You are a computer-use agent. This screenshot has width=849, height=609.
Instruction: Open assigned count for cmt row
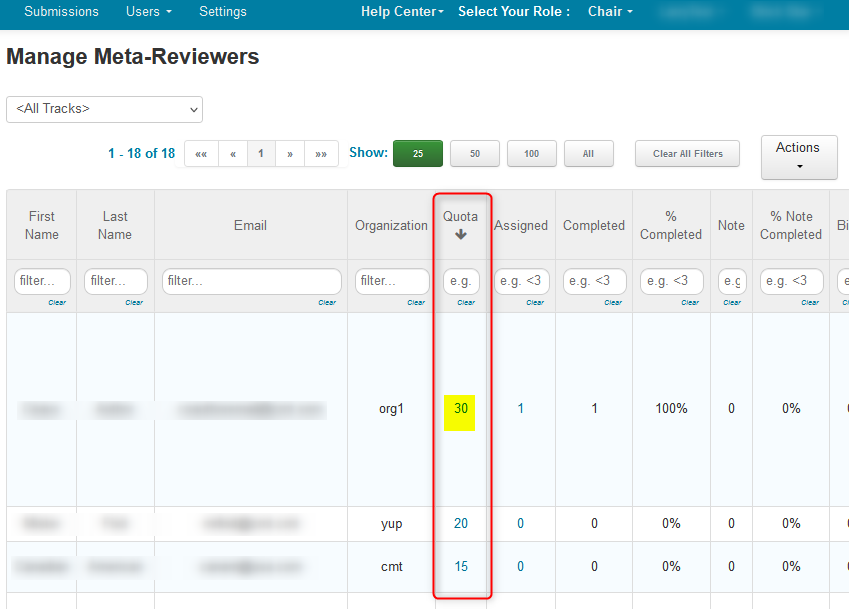click(x=520, y=567)
